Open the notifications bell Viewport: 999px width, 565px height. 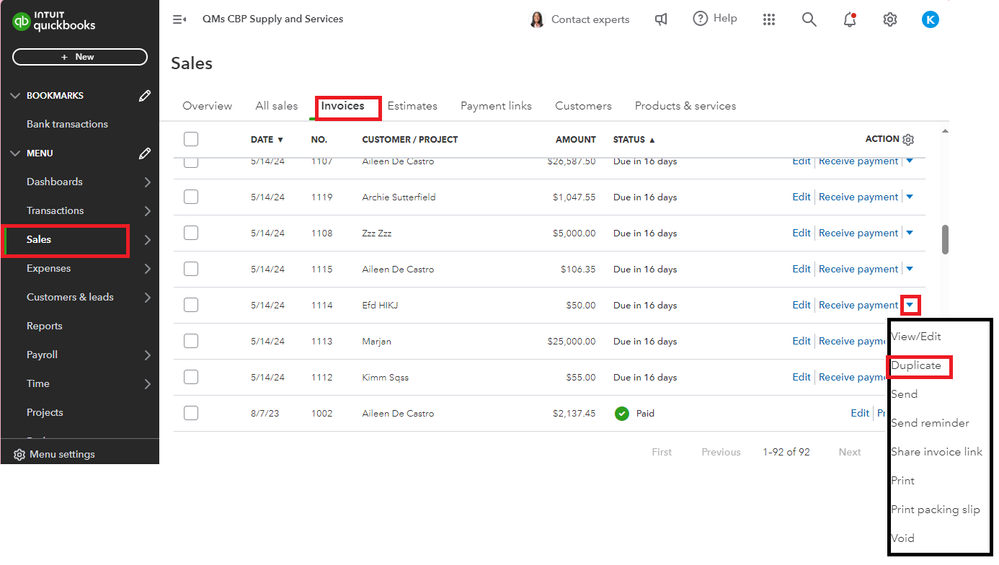tap(850, 19)
